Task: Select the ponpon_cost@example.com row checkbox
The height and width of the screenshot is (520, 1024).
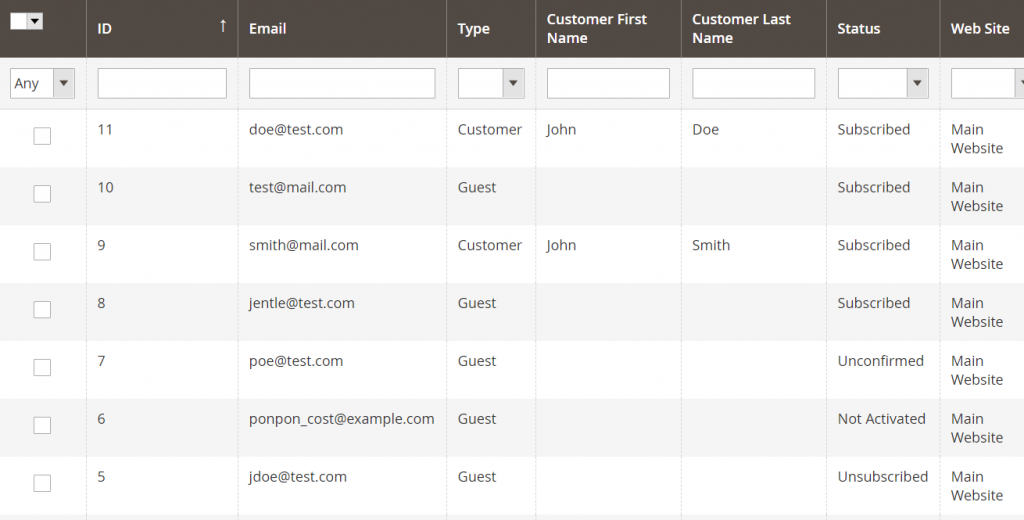Action: click(42, 425)
